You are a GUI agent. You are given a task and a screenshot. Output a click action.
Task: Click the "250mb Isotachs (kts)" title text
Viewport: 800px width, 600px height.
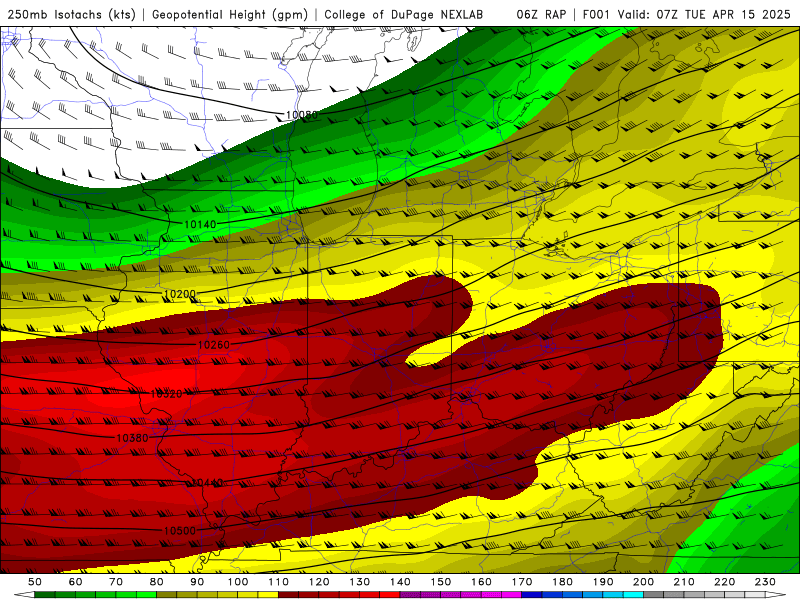pos(71,15)
